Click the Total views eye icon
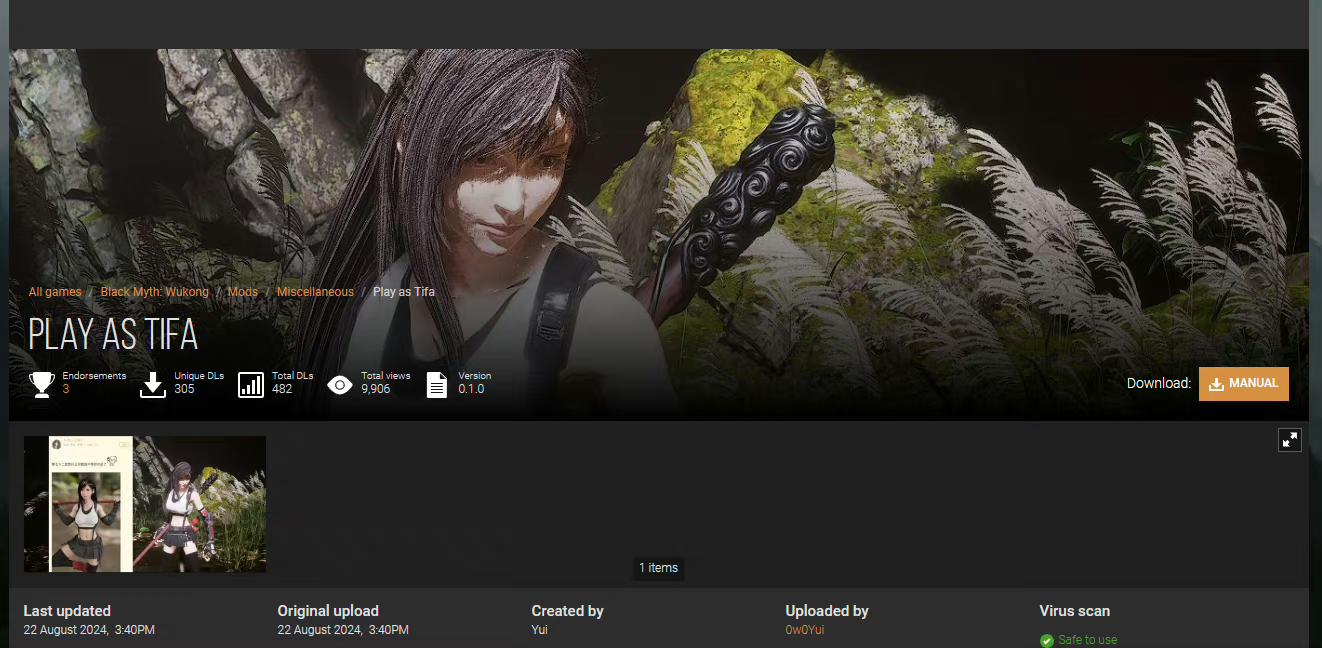This screenshot has width=1322, height=648. (x=340, y=385)
